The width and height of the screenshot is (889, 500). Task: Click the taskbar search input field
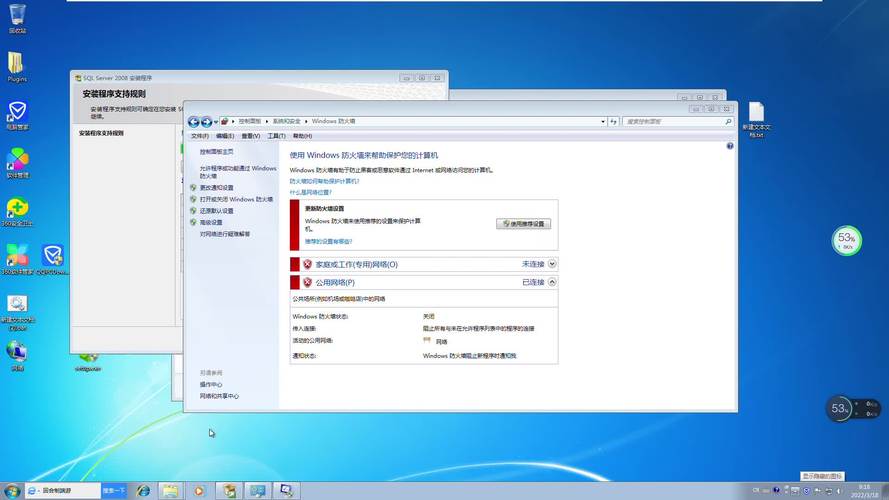coord(63,490)
